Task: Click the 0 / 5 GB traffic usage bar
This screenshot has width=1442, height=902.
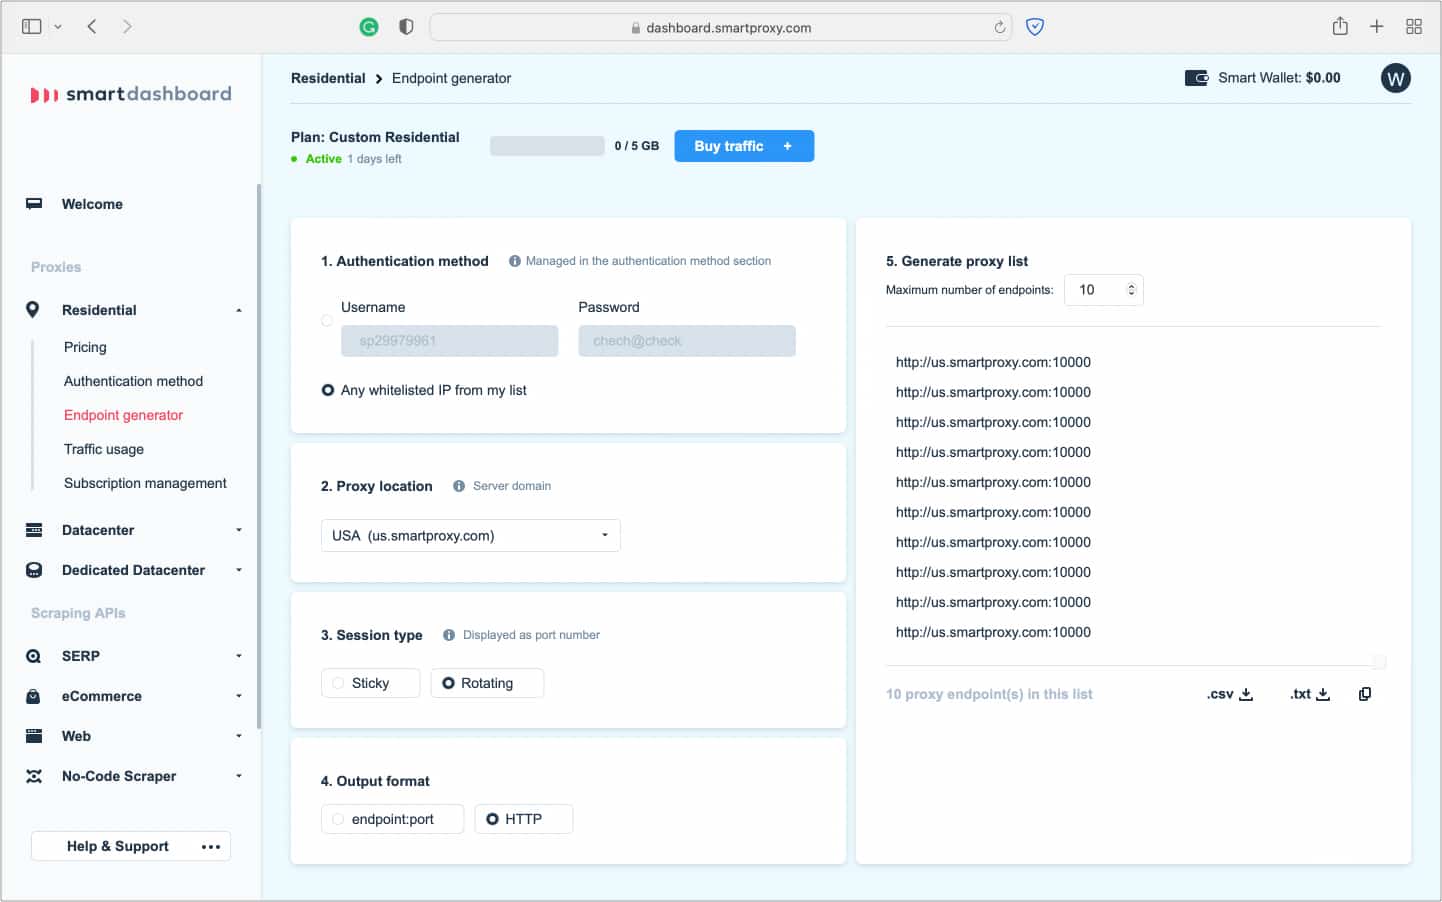Action: coord(547,146)
